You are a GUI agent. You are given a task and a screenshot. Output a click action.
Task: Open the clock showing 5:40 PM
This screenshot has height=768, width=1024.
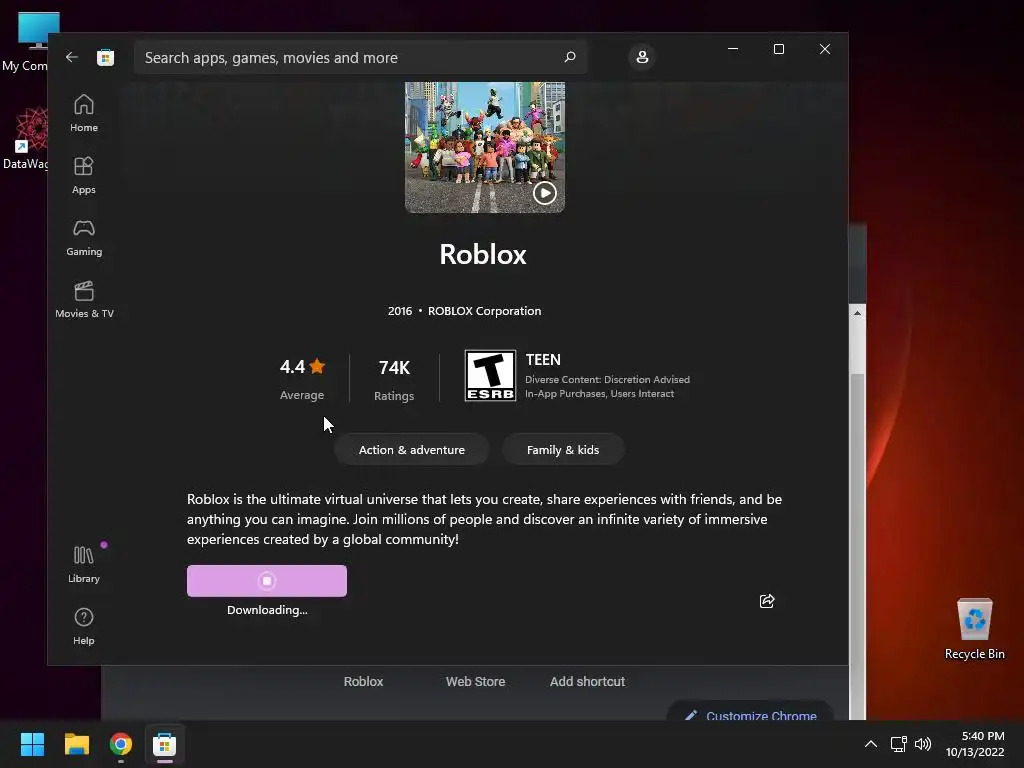[975, 744]
